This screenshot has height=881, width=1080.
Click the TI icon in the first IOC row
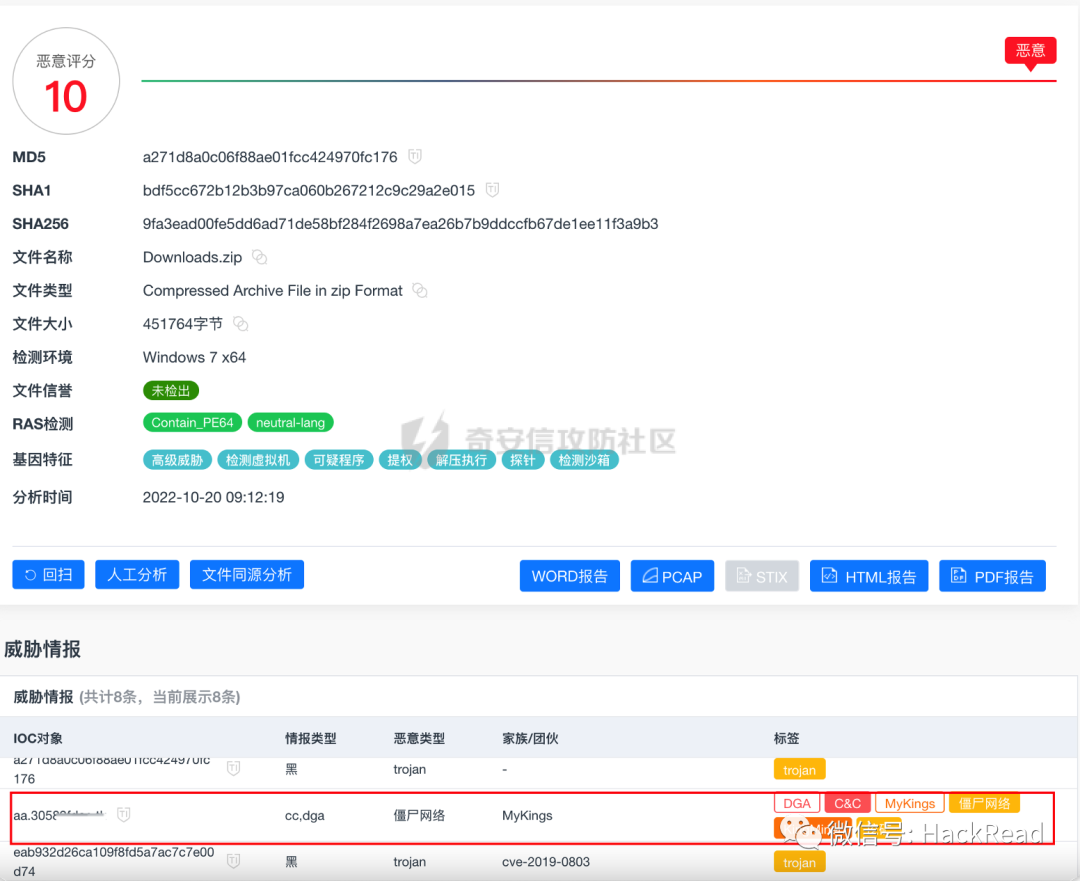pyautogui.click(x=233, y=768)
